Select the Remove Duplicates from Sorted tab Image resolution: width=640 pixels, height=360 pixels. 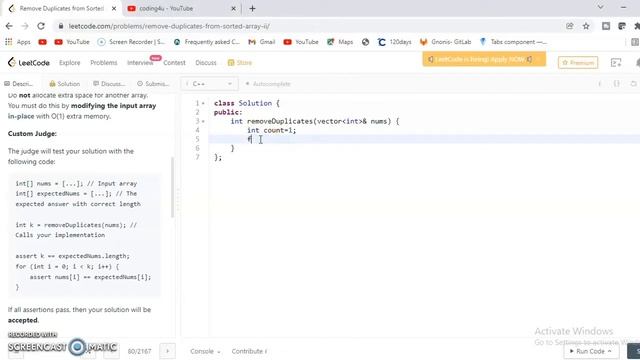(x=61, y=8)
